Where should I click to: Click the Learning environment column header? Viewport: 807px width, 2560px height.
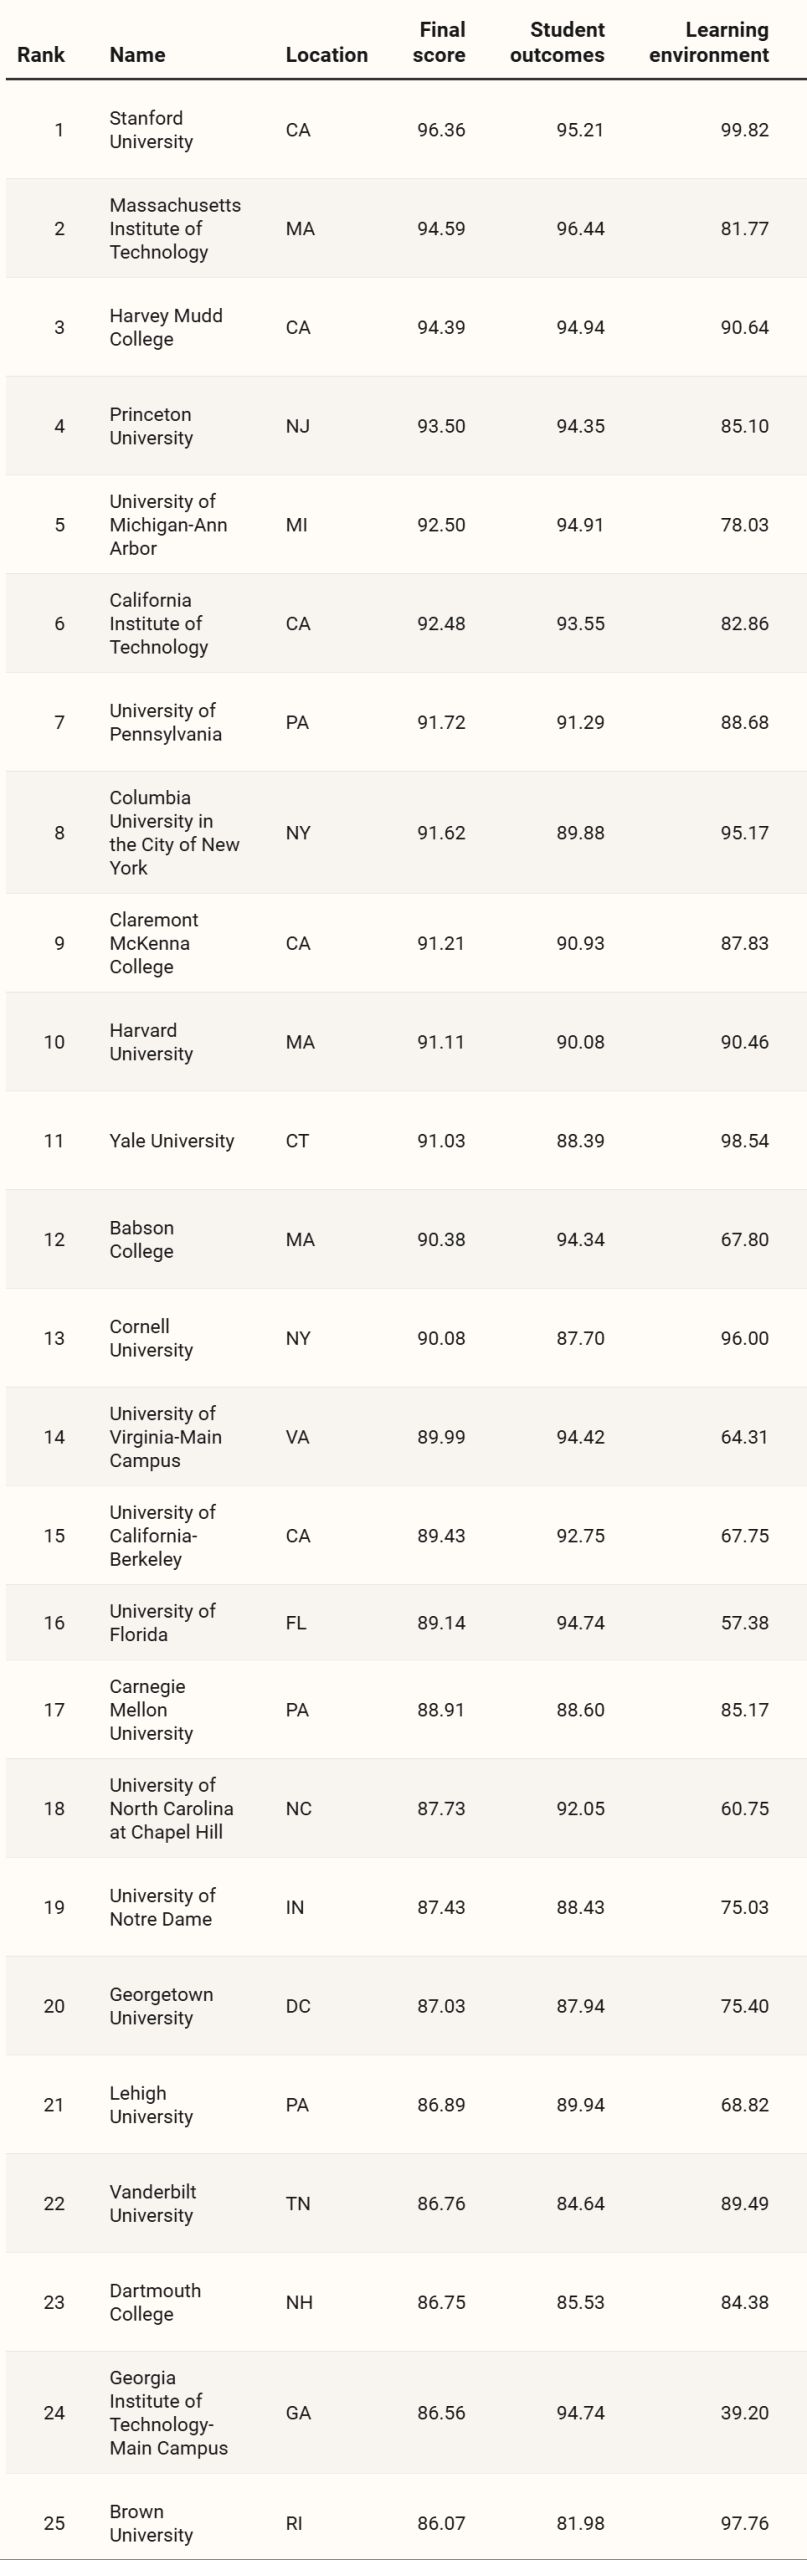[709, 43]
